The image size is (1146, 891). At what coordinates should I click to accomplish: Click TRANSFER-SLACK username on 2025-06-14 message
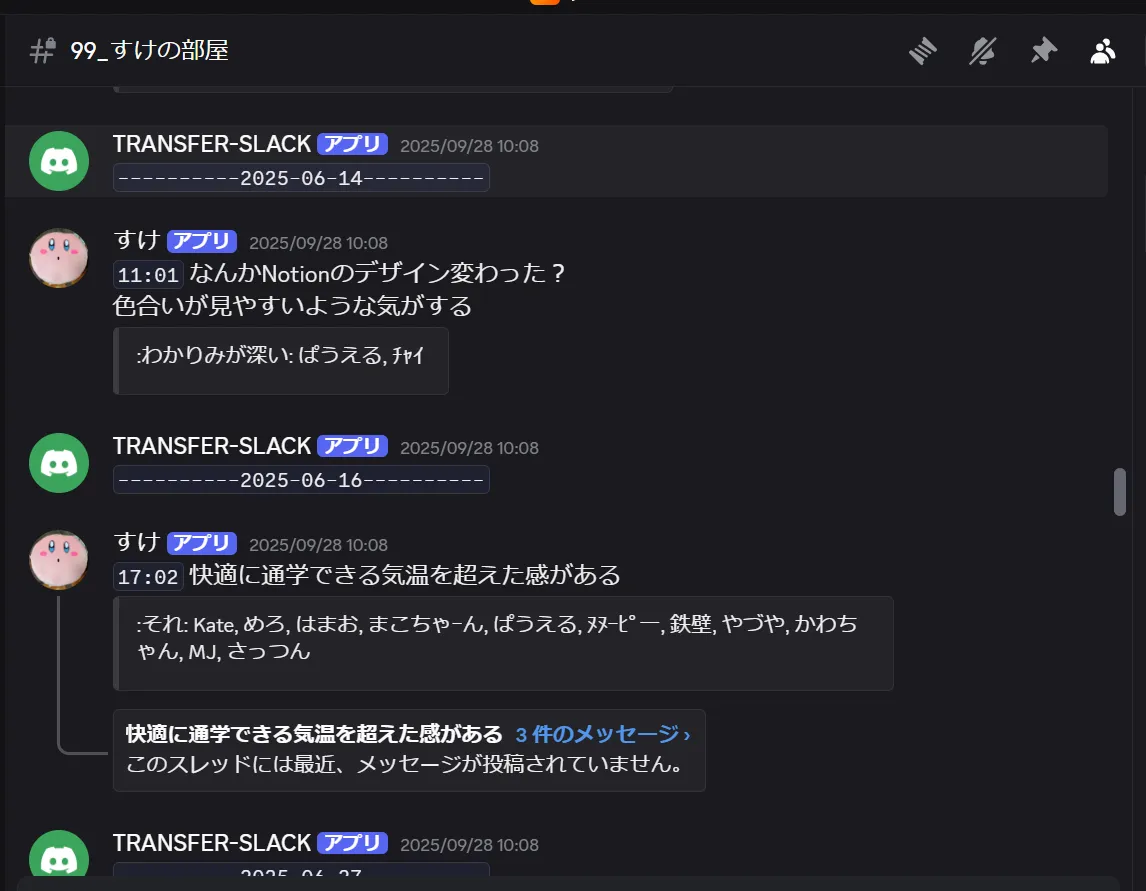coord(212,144)
